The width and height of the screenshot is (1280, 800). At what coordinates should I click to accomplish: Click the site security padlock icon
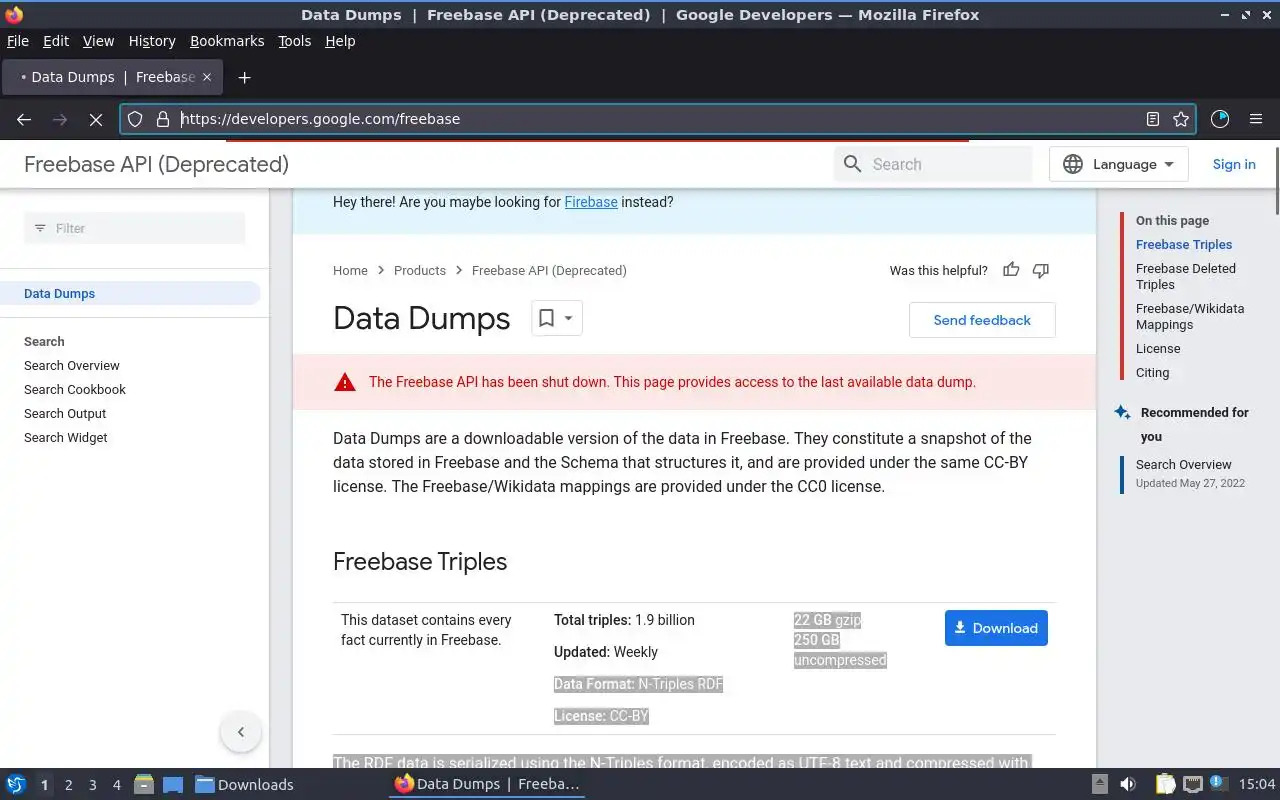coord(163,119)
